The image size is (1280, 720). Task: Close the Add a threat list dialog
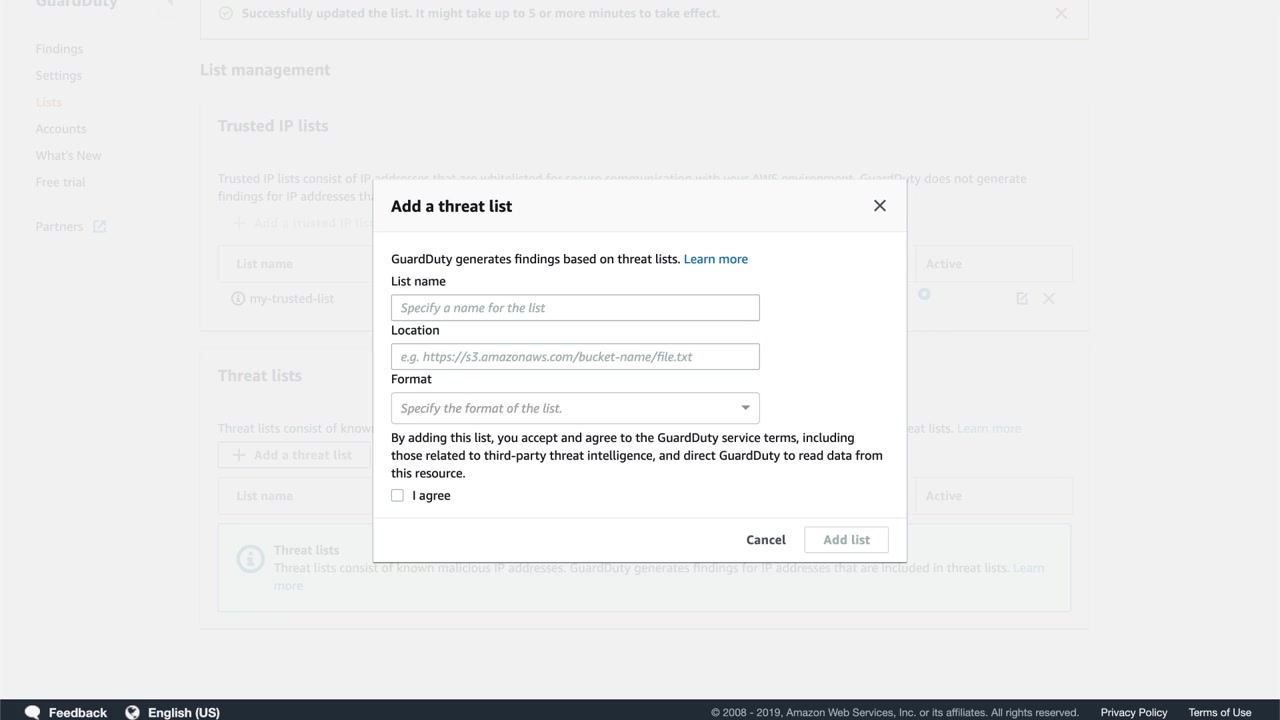[880, 206]
